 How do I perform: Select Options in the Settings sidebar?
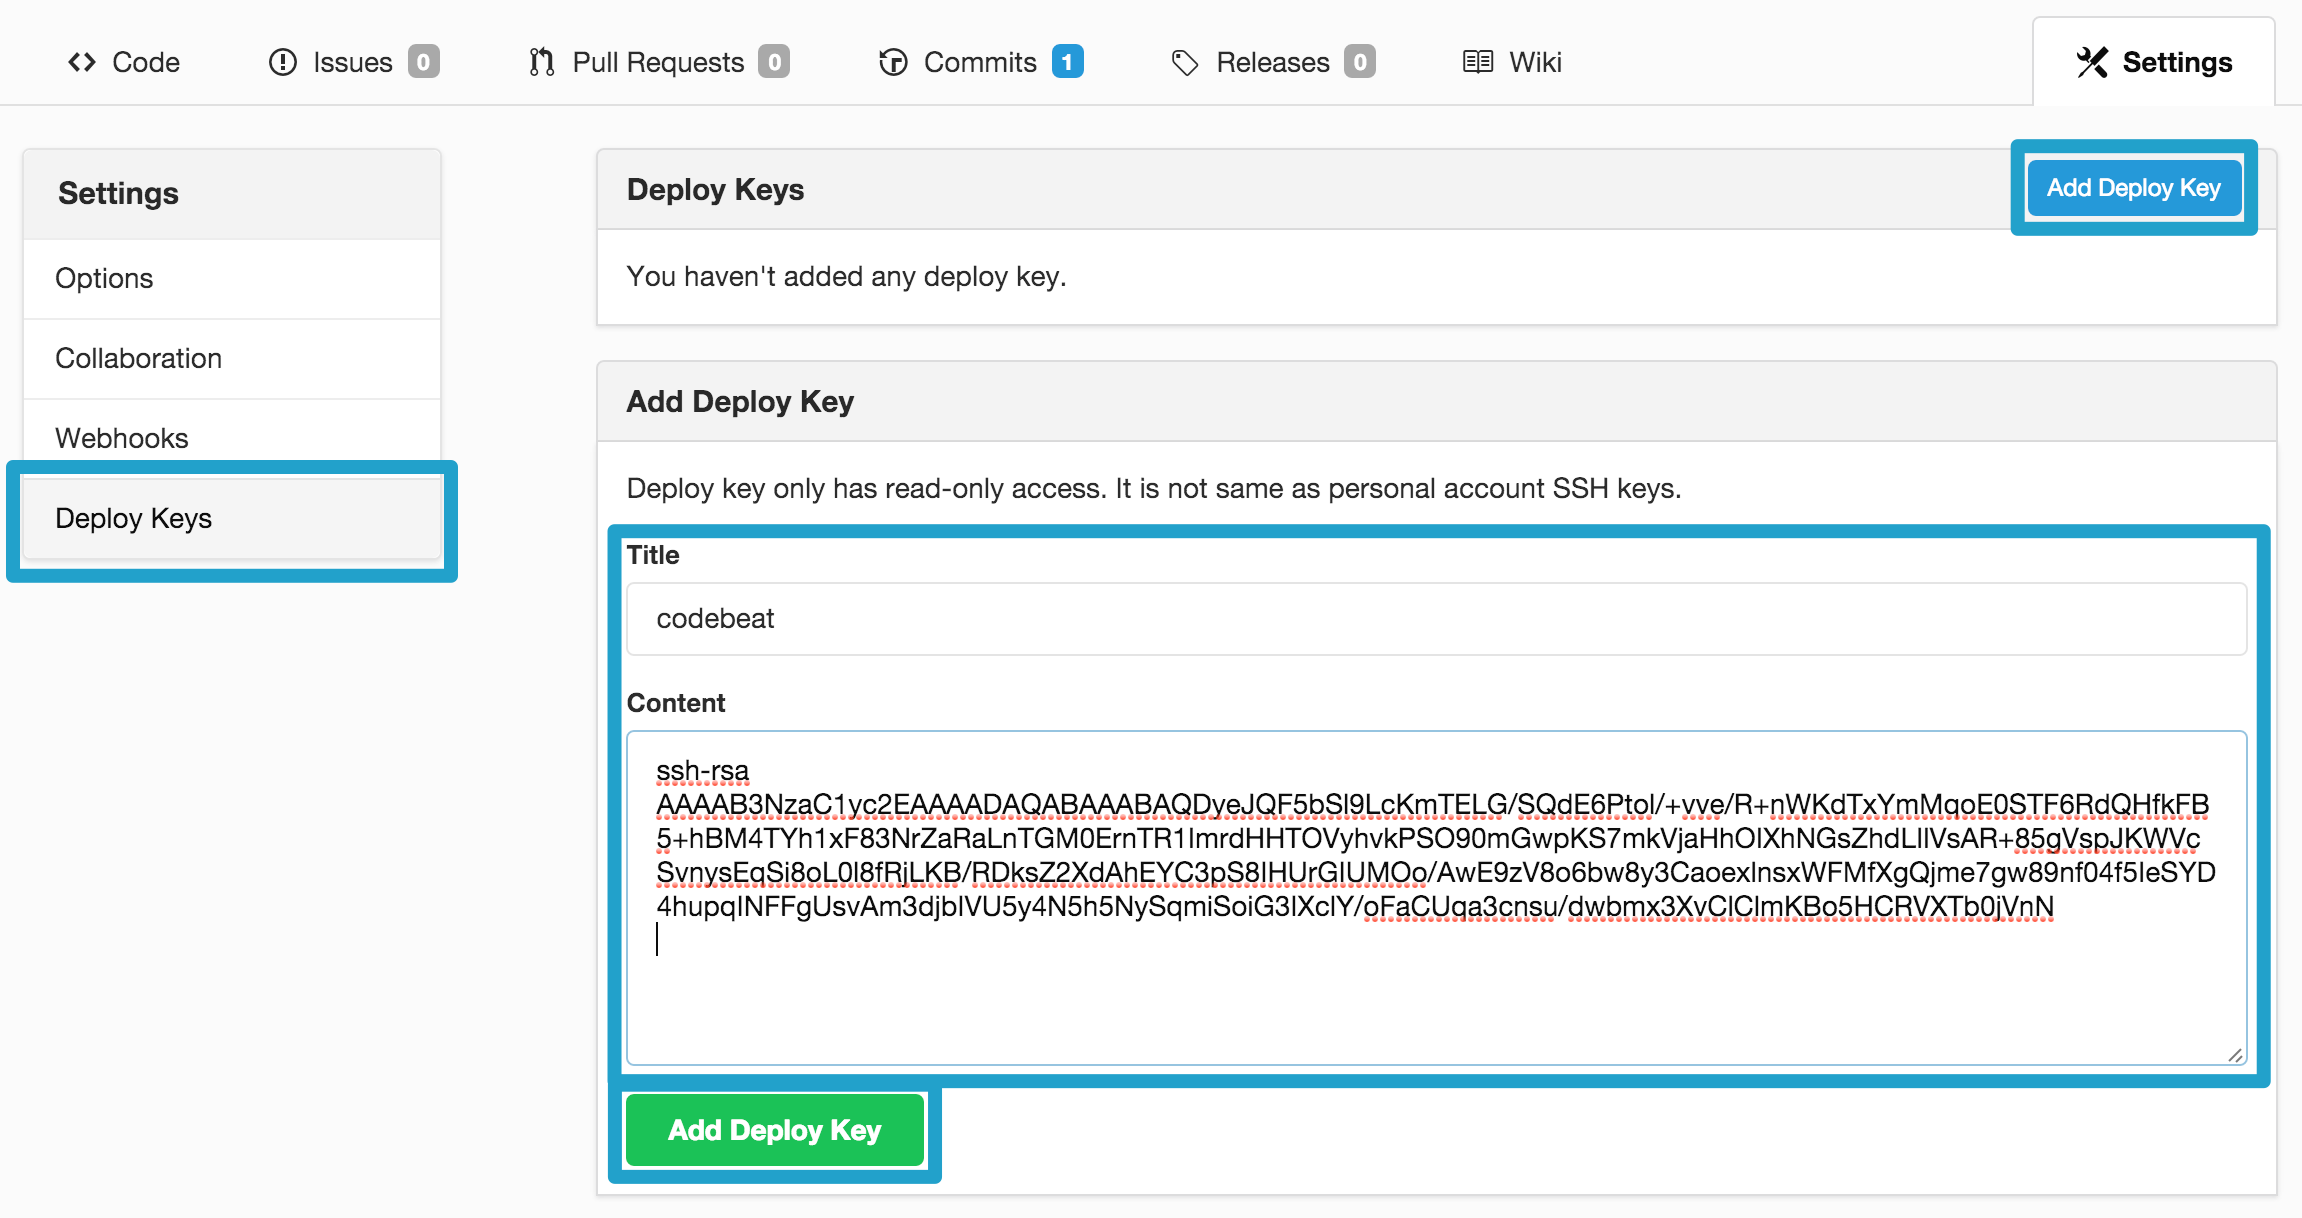point(104,278)
